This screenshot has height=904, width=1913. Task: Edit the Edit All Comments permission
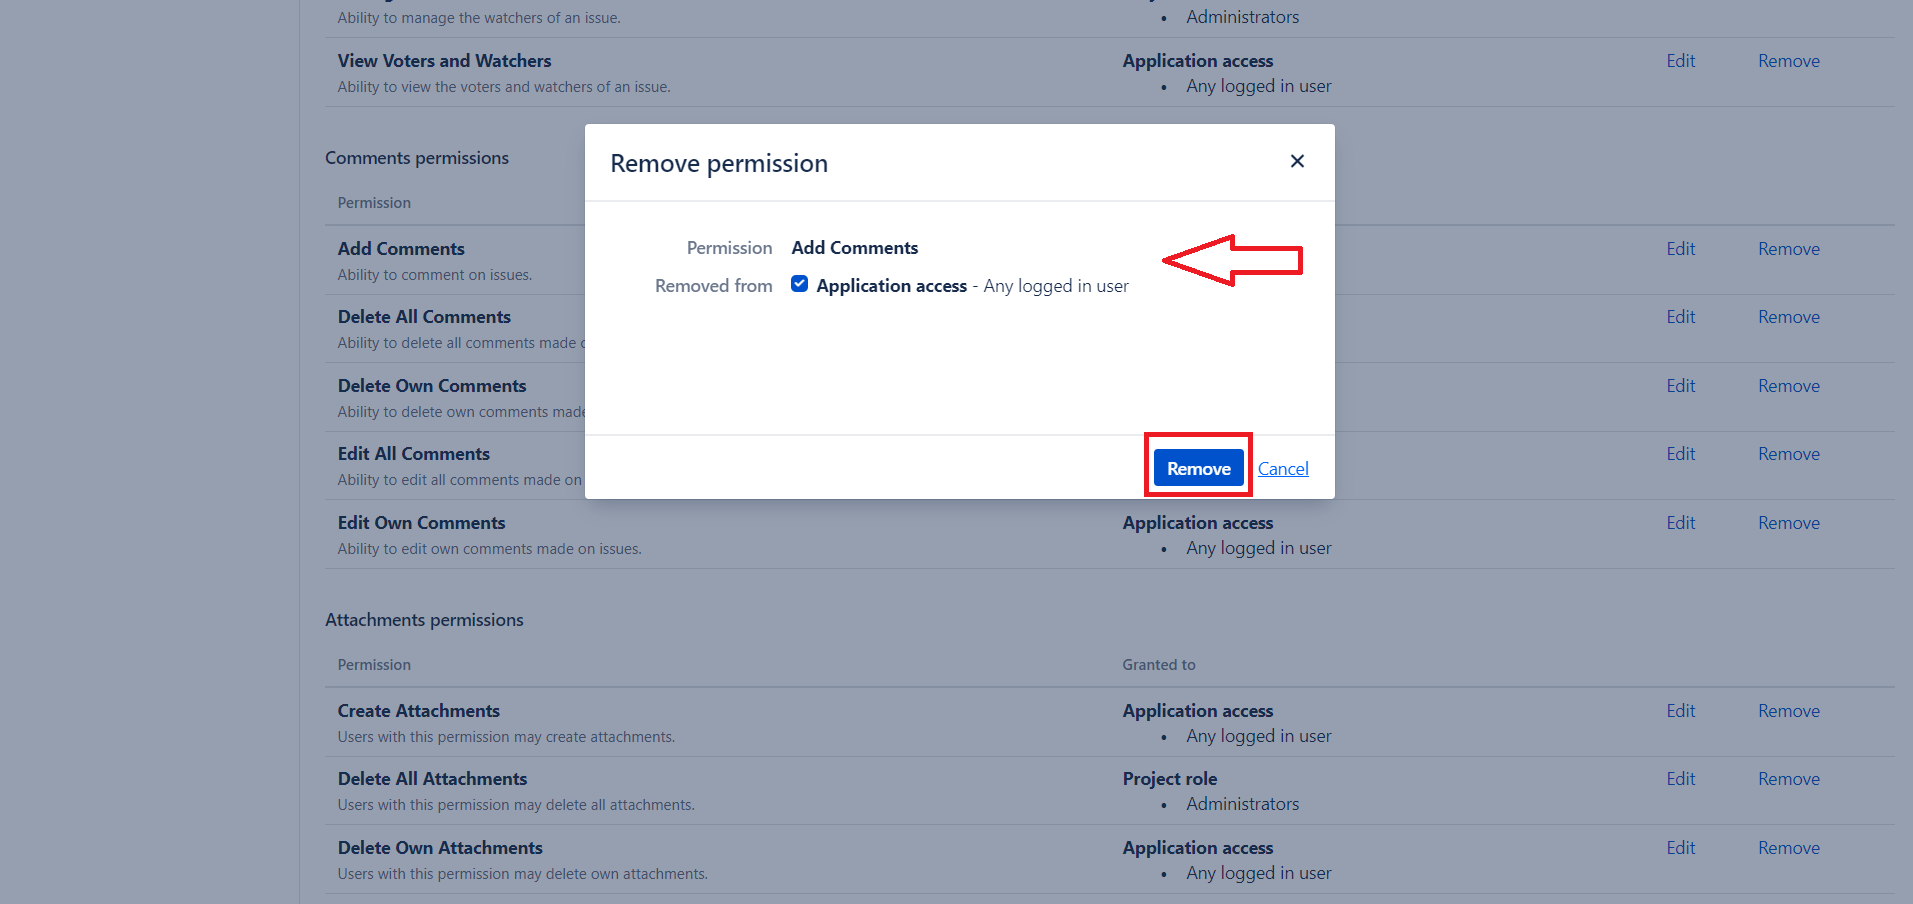click(x=1680, y=454)
